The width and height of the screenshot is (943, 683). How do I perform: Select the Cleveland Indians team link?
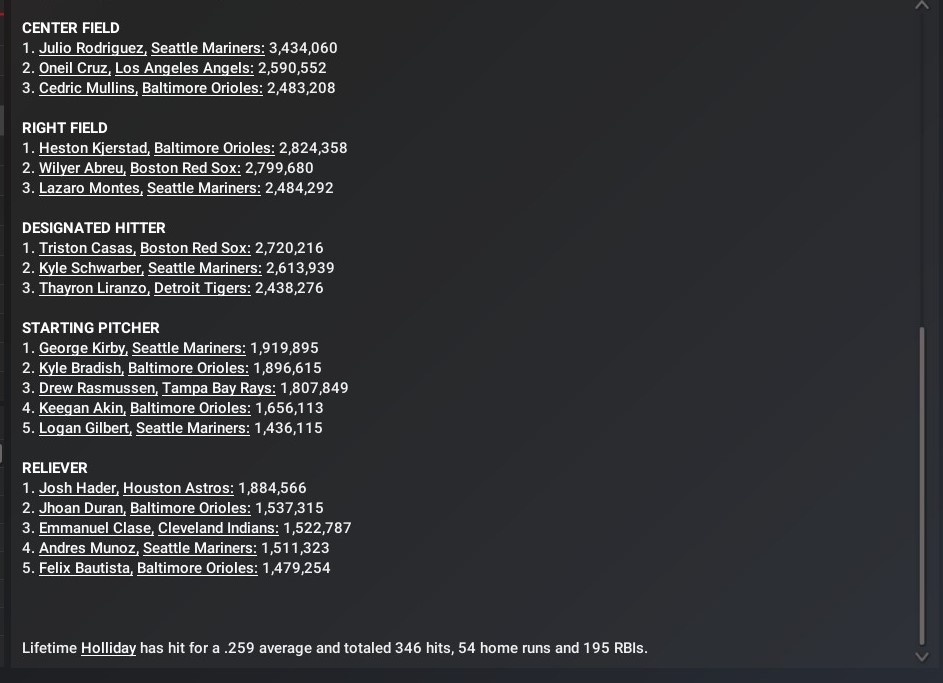pos(218,528)
